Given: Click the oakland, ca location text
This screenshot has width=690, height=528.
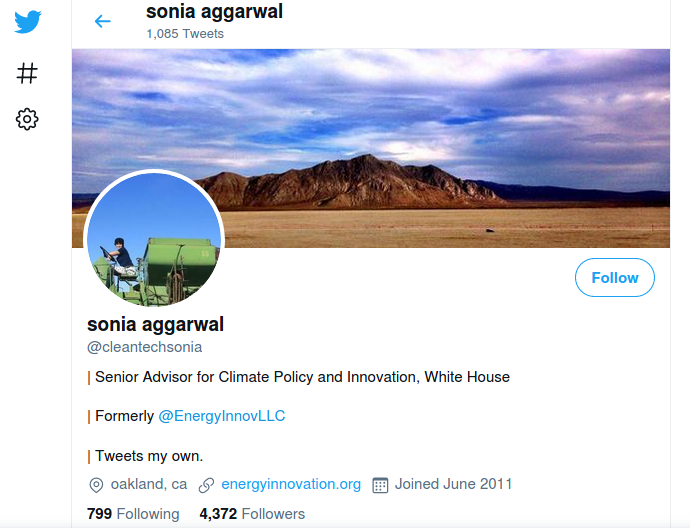Looking at the screenshot, I should coord(149,484).
